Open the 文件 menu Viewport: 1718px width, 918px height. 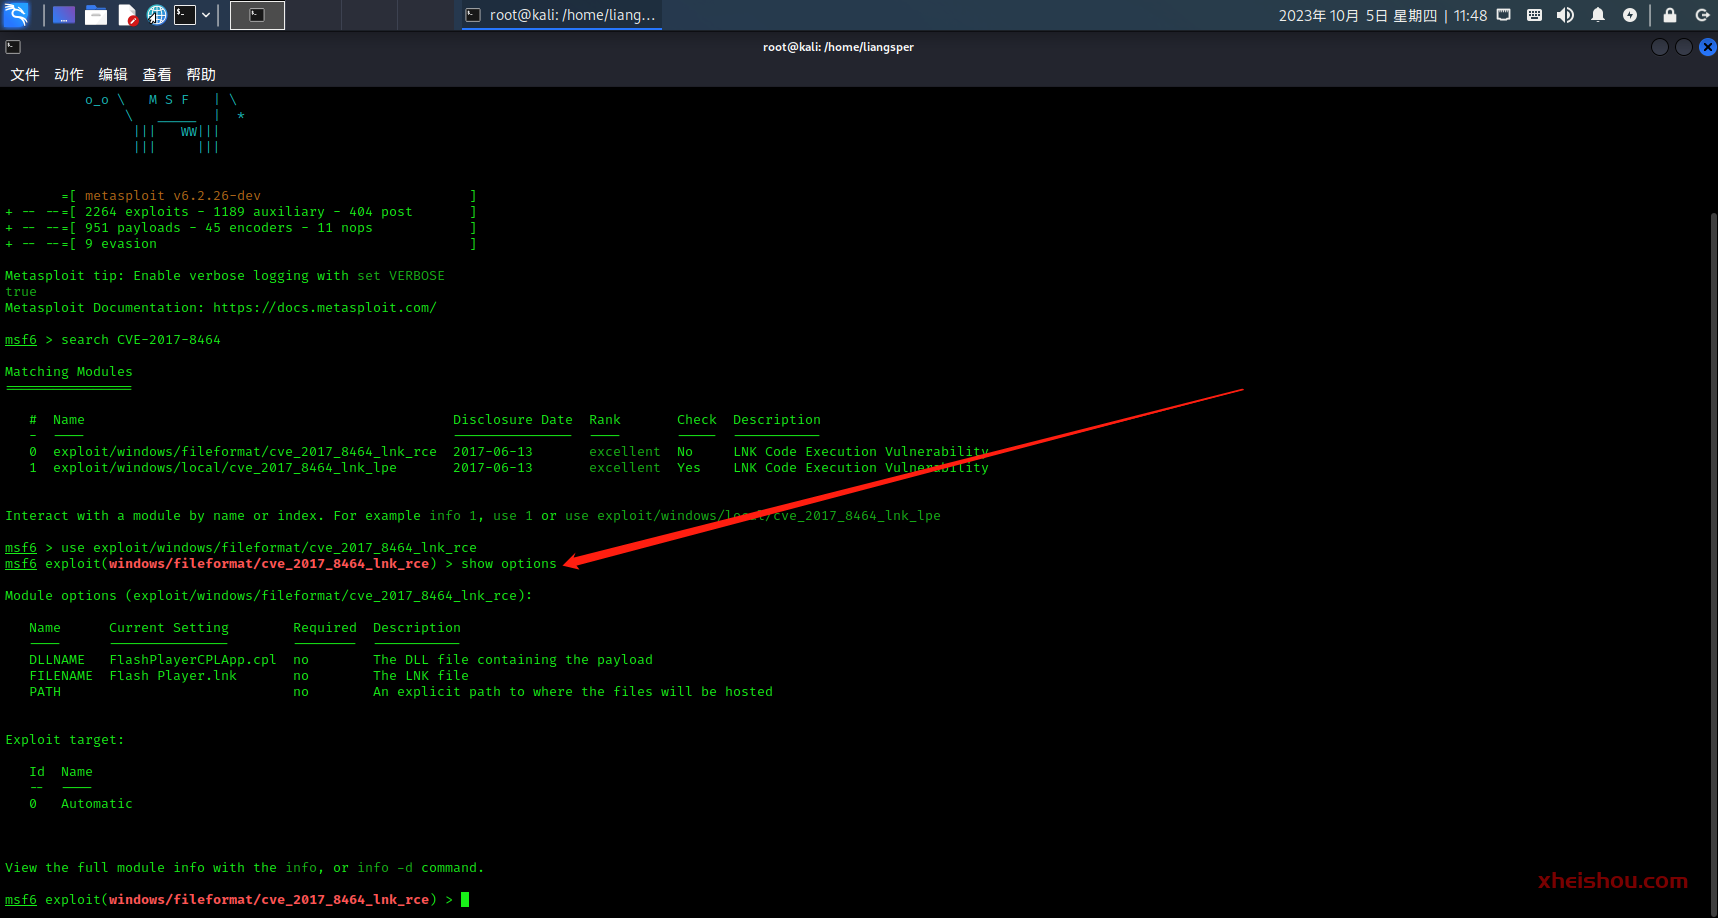pos(25,75)
